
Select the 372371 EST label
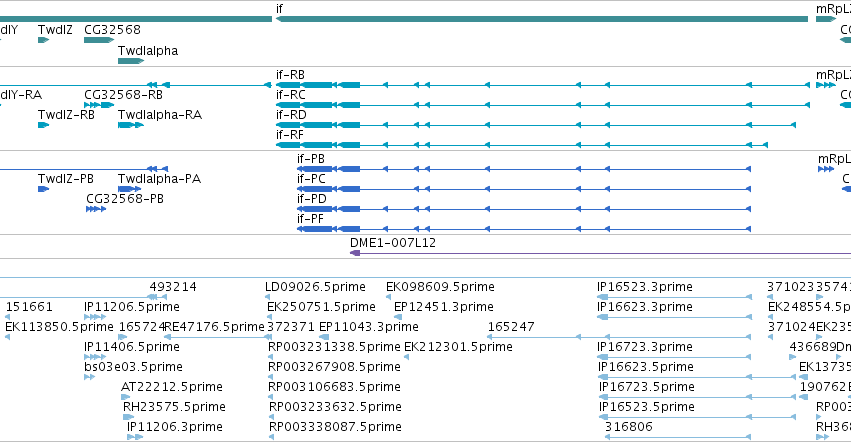291,327
